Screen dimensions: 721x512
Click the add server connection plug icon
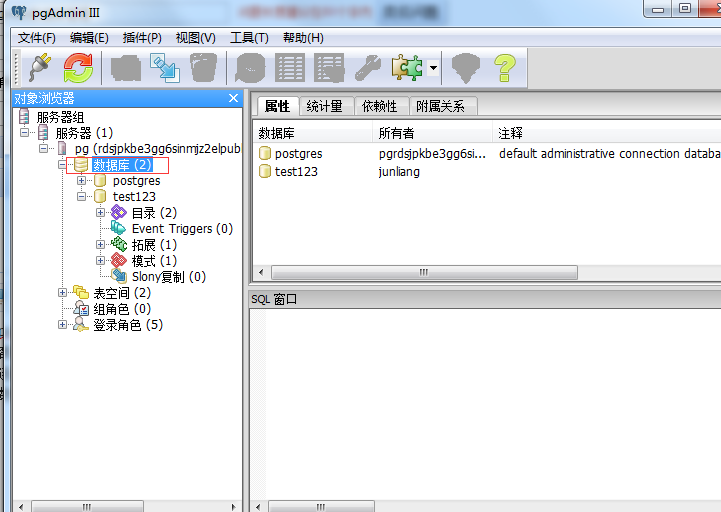(x=39, y=67)
